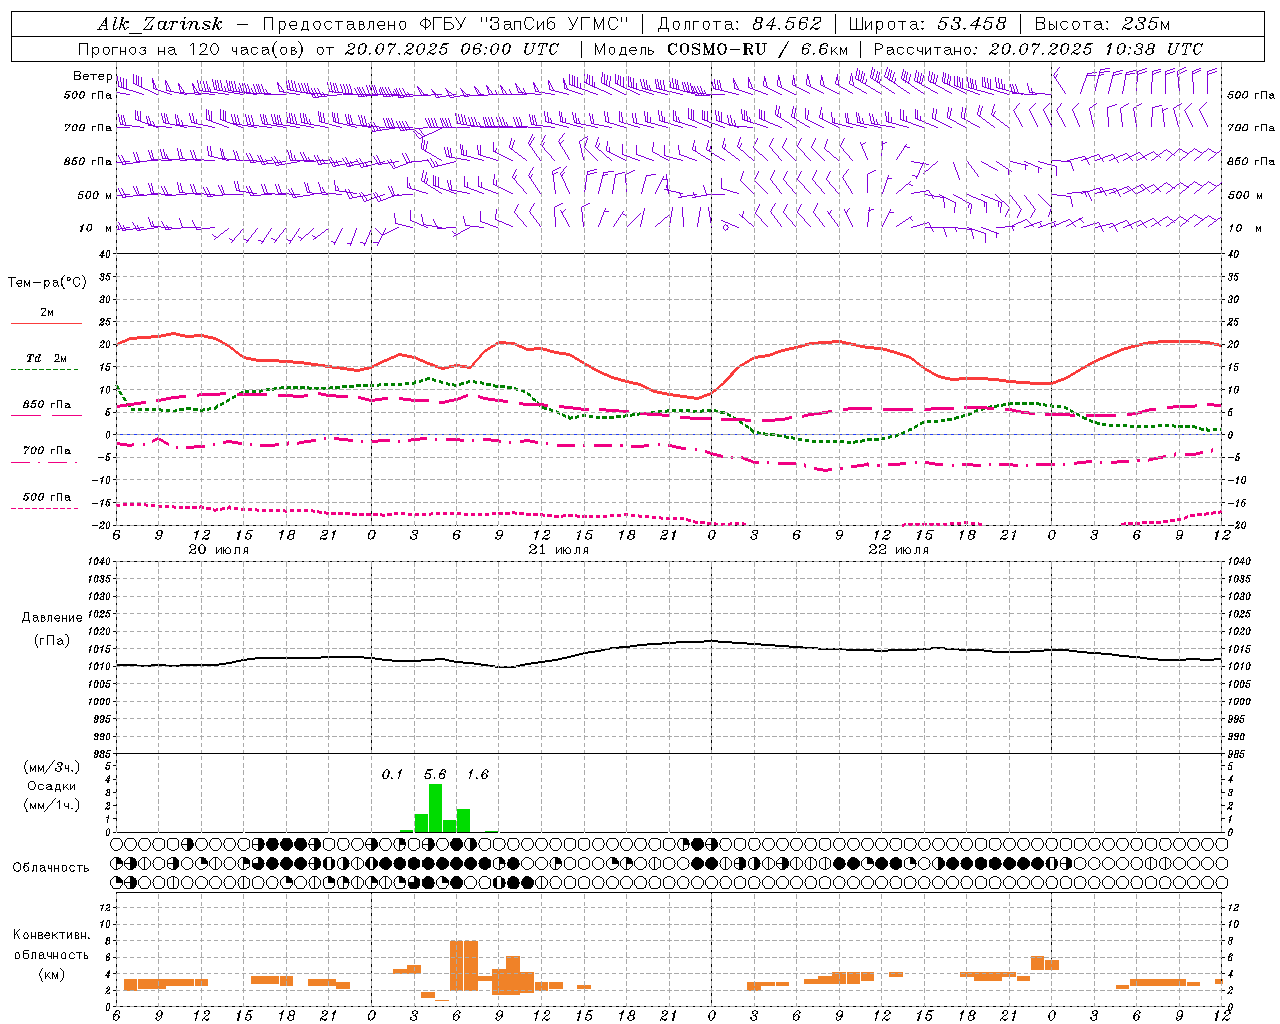Click the Долгота: 84.562 value

point(739,24)
